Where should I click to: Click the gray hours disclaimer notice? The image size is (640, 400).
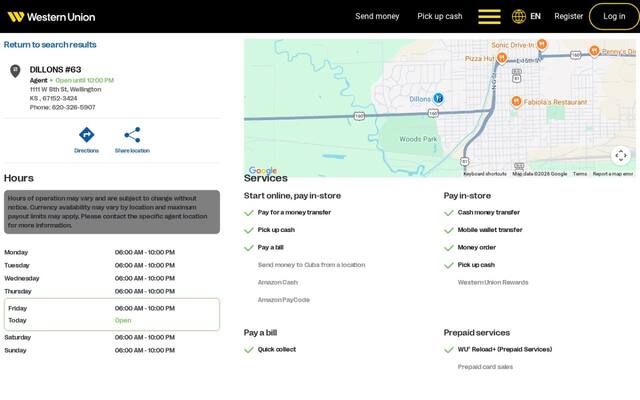[x=112, y=212]
